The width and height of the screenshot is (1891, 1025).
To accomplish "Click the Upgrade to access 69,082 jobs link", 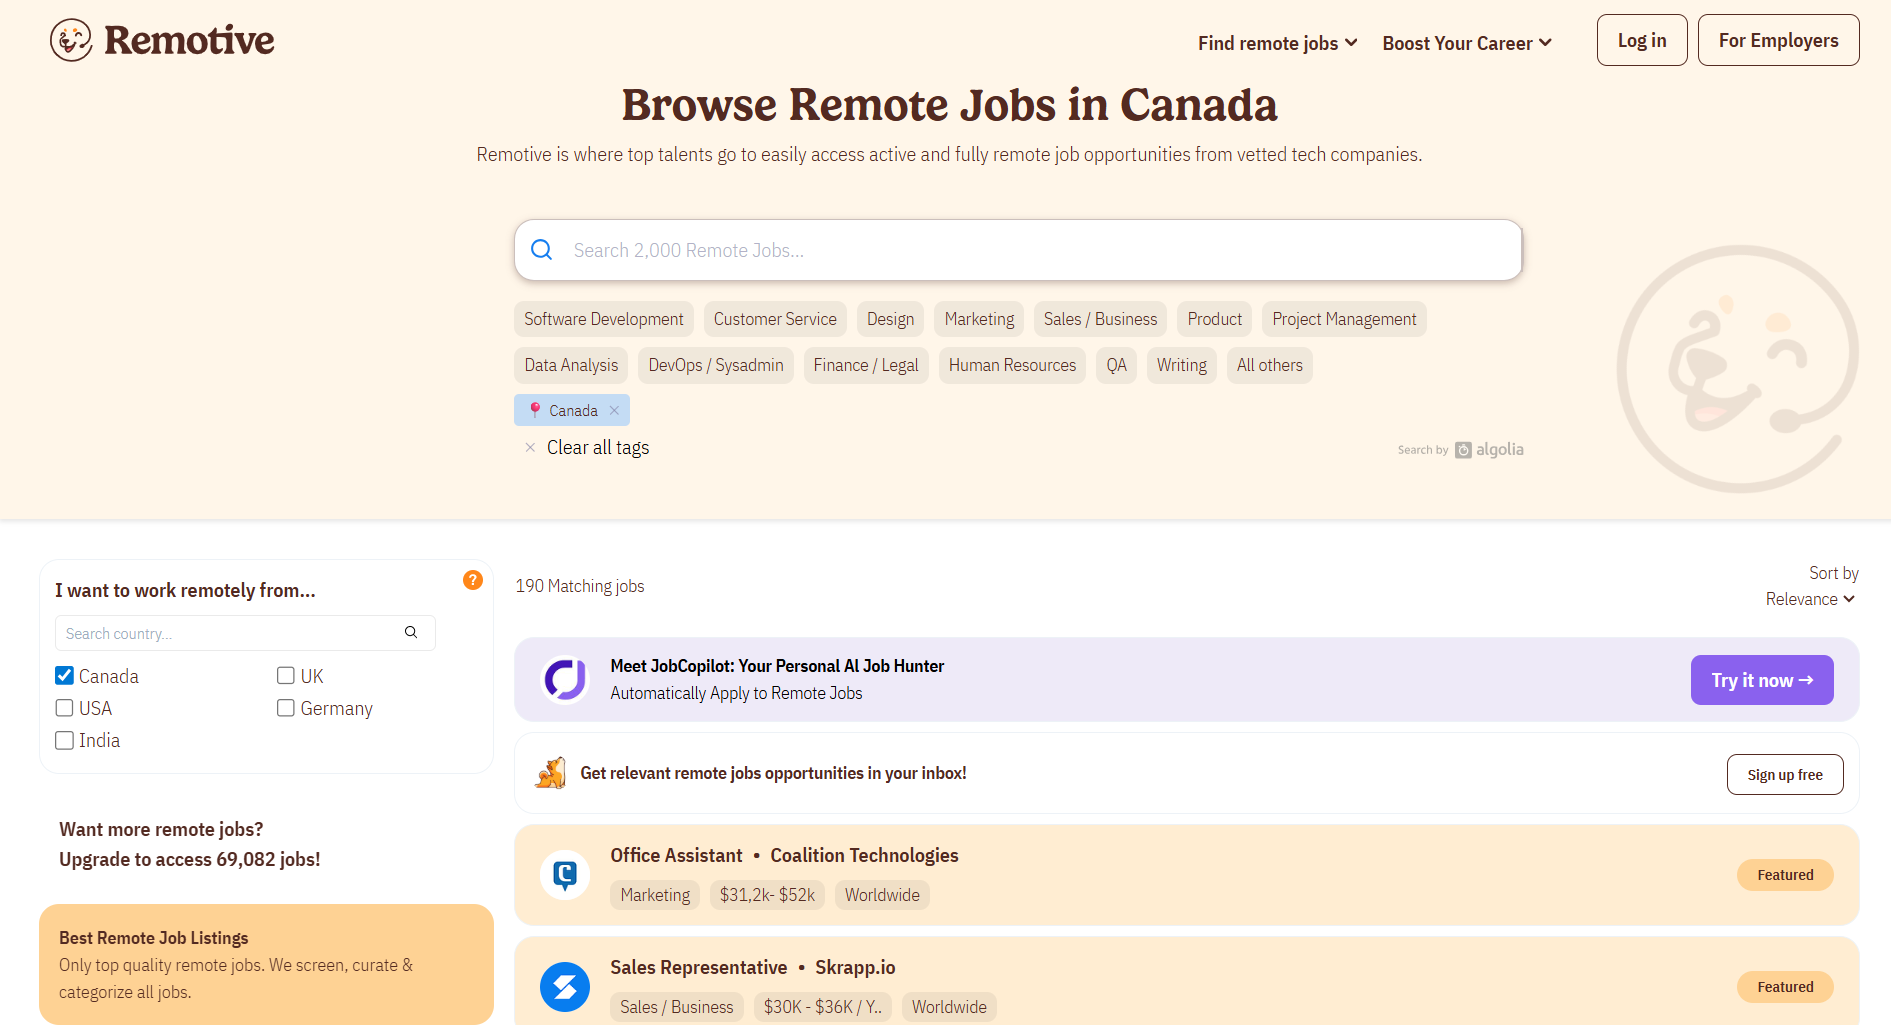I will click(x=190, y=859).
